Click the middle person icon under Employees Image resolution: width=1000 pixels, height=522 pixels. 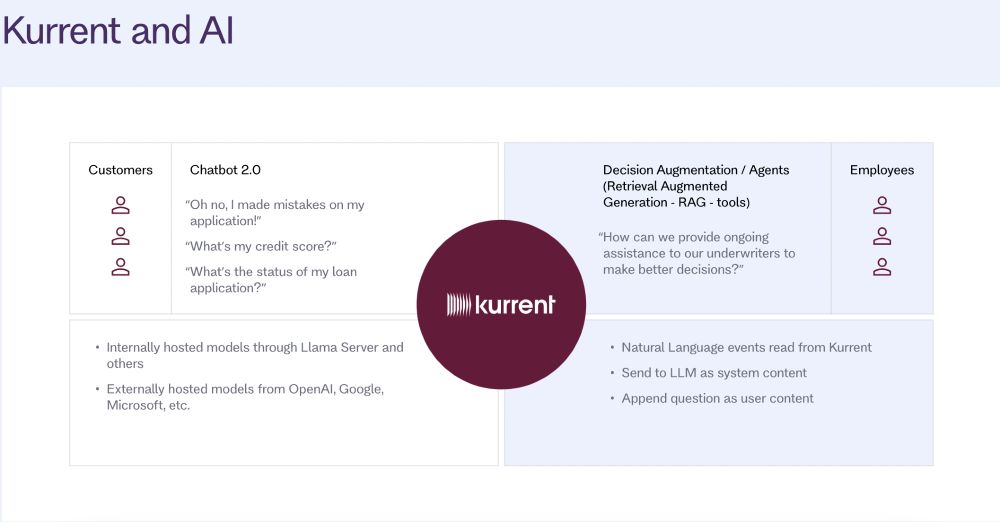[x=882, y=236]
